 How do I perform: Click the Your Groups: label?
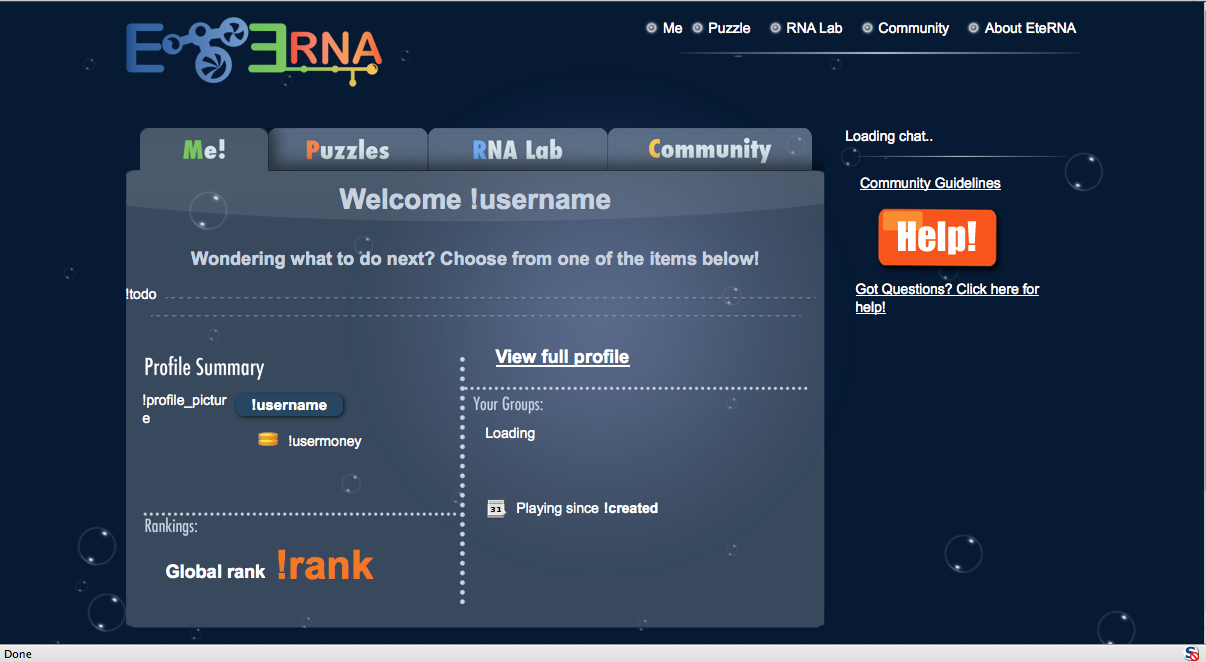click(508, 405)
